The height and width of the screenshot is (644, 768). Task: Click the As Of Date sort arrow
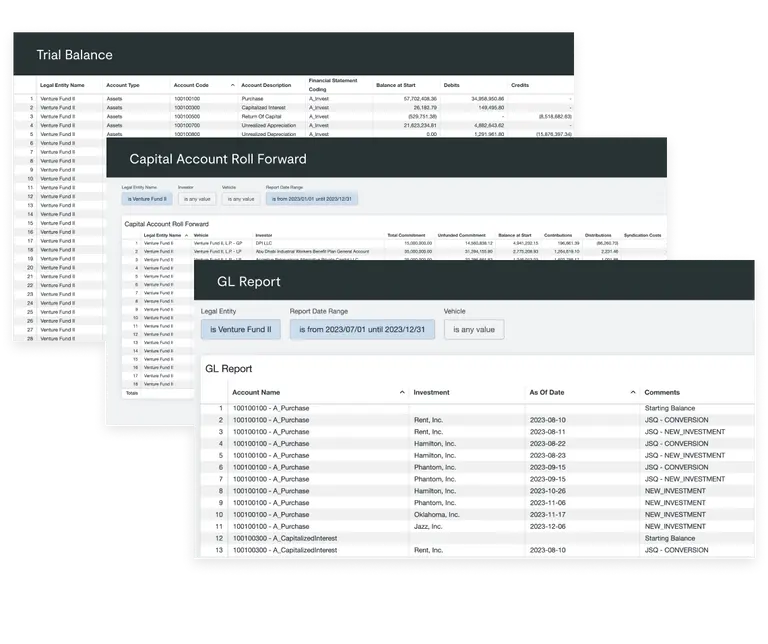633,393
